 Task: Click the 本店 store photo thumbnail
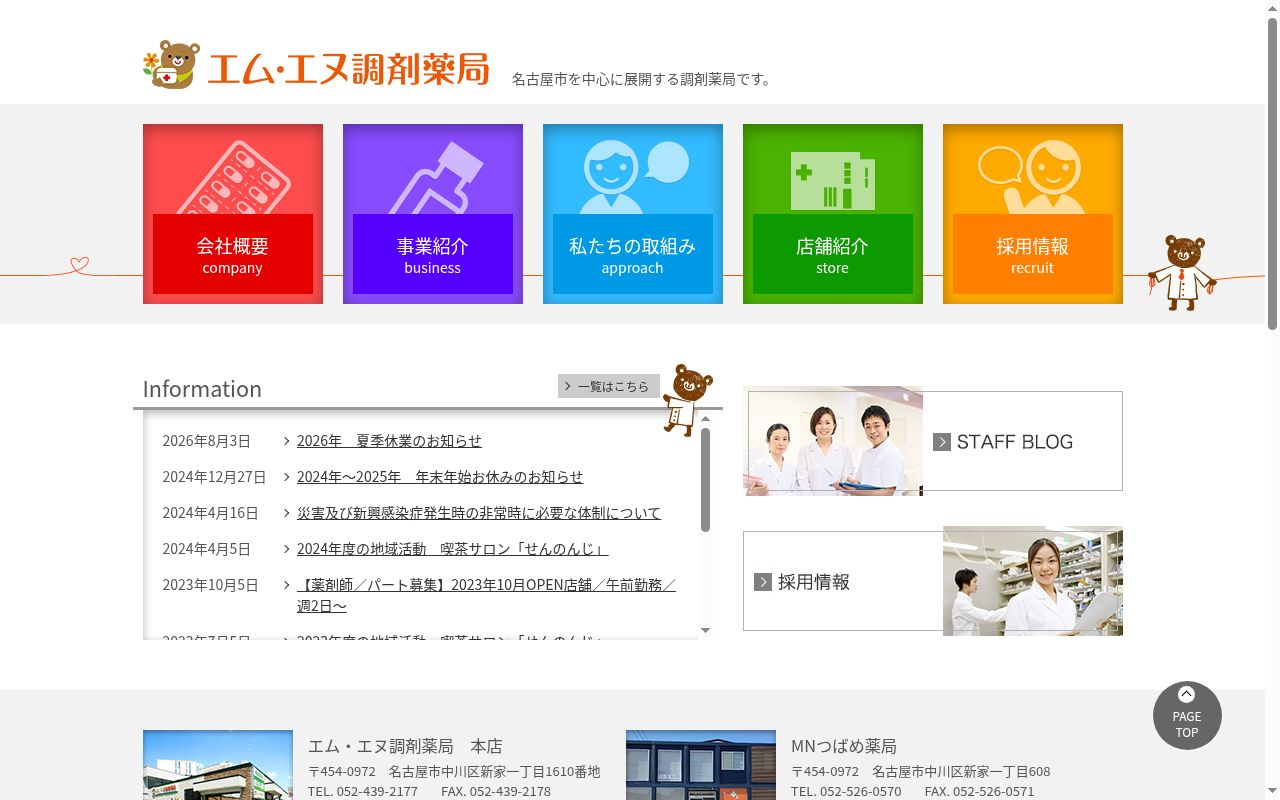click(218, 765)
